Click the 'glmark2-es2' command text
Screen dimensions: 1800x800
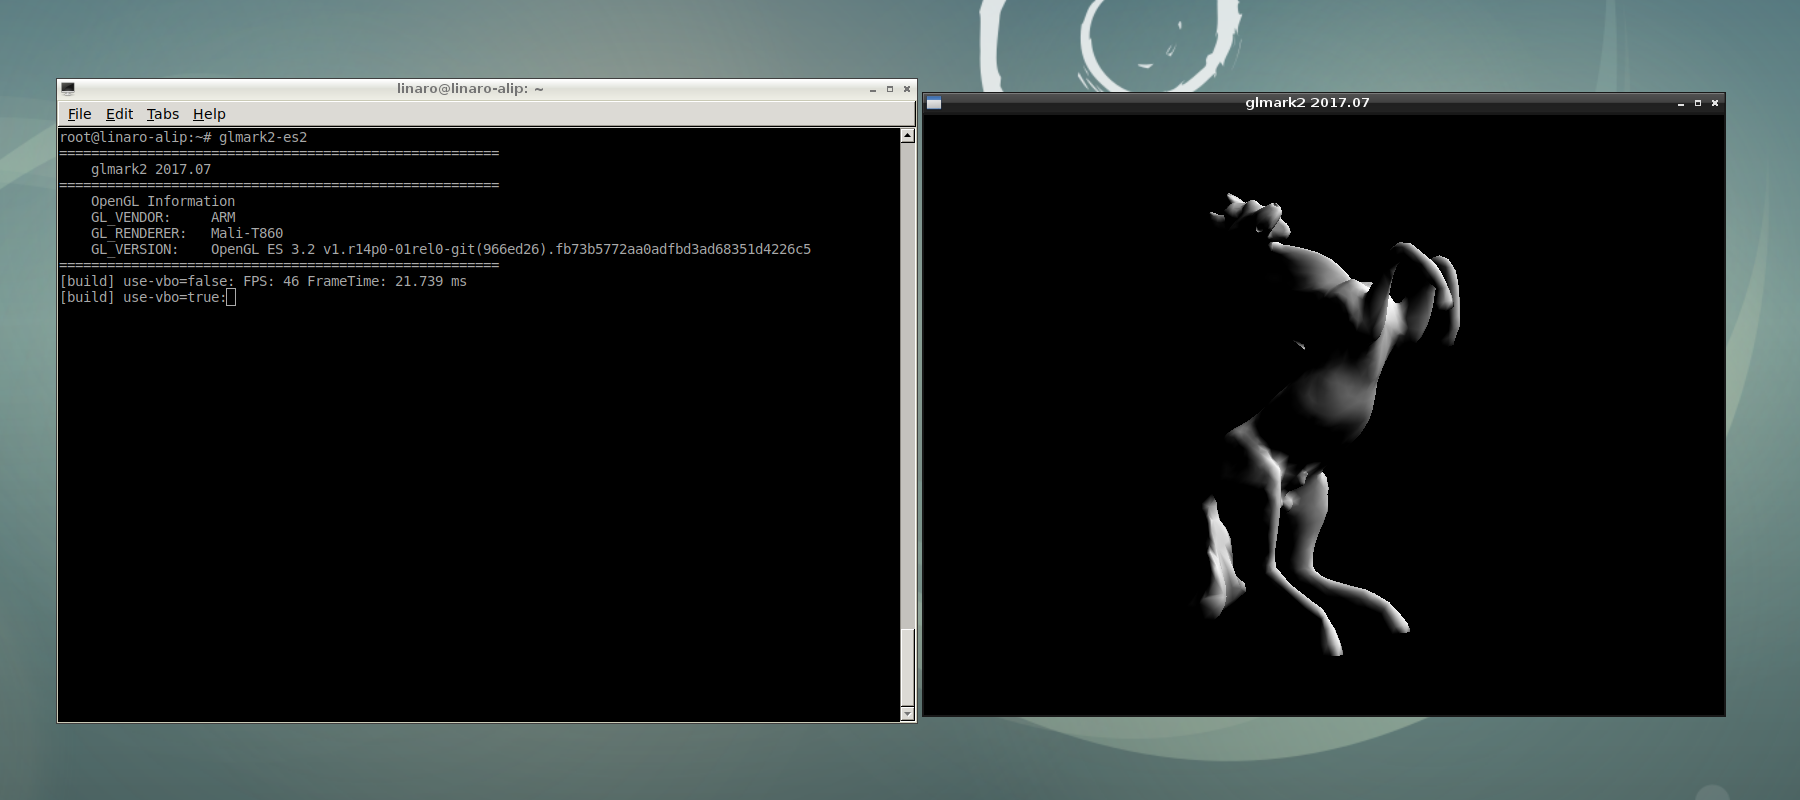tap(263, 137)
